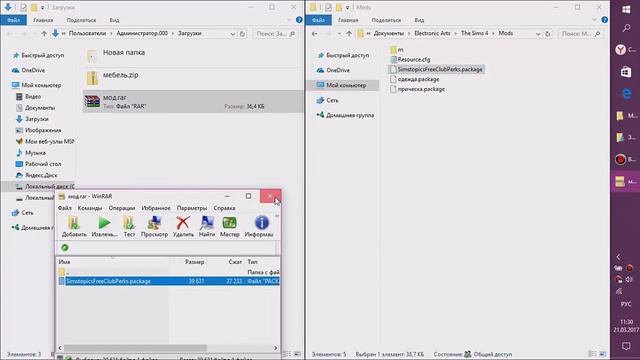Select Новая папка folder in Загрузки
This screenshot has width=640, height=360.
124,53
